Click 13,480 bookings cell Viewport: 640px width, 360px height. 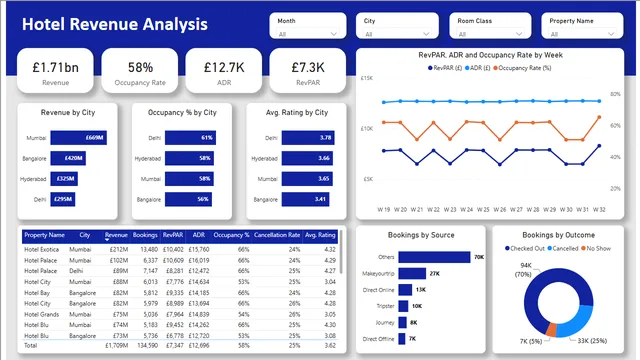point(149,249)
